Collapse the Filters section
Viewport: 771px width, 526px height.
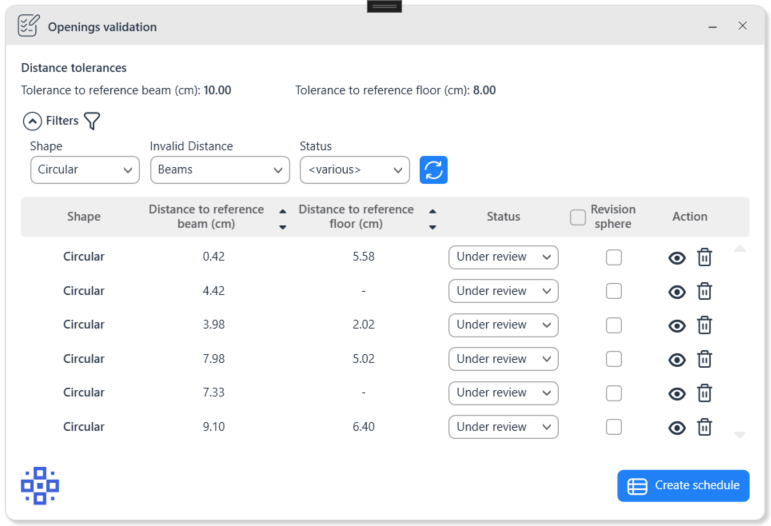click(32, 121)
